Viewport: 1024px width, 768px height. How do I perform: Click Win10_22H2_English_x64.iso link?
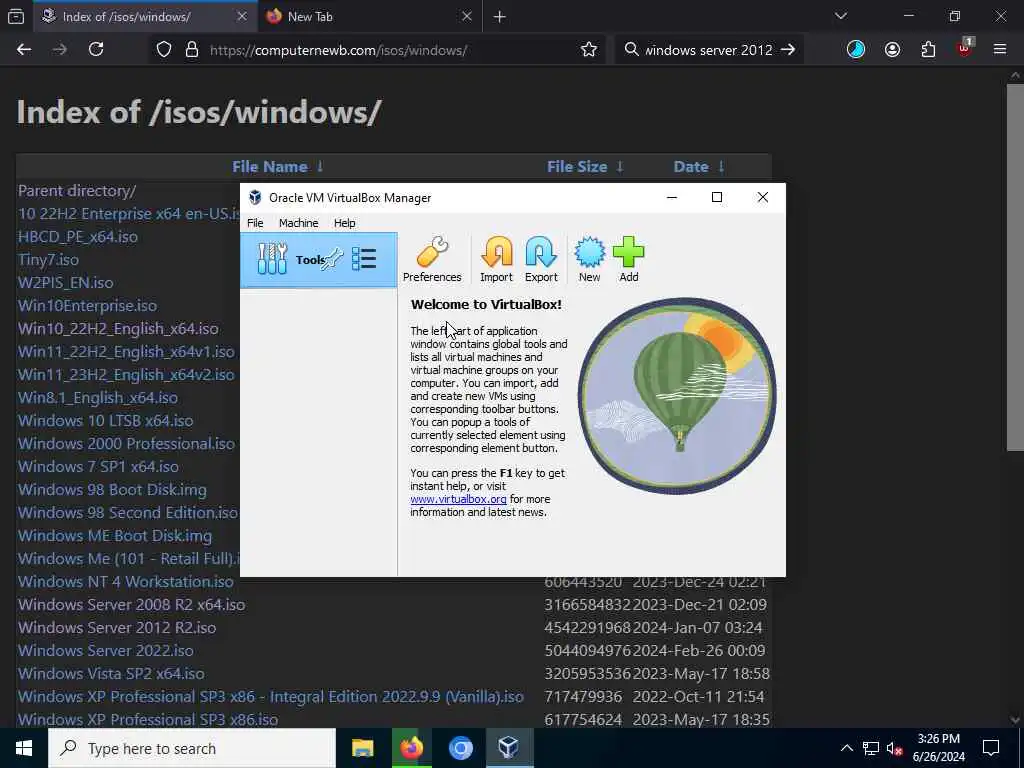[x=118, y=328]
